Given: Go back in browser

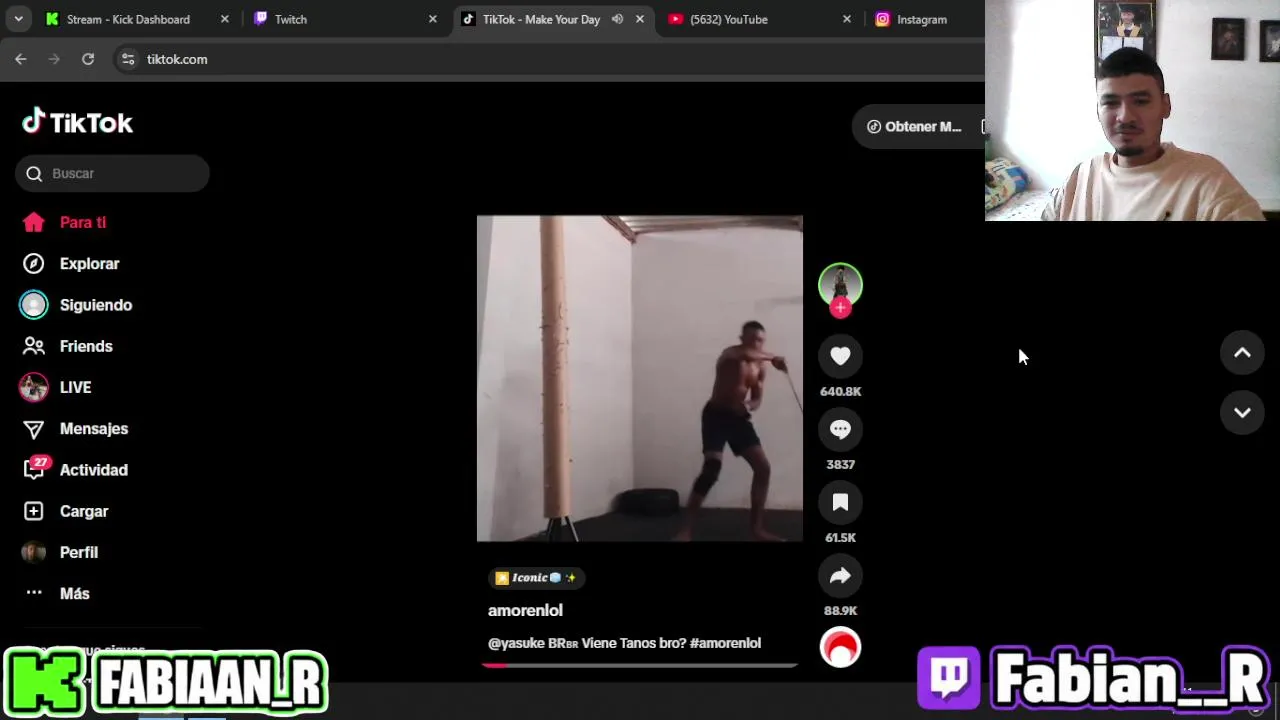Looking at the screenshot, I should tap(21, 59).
